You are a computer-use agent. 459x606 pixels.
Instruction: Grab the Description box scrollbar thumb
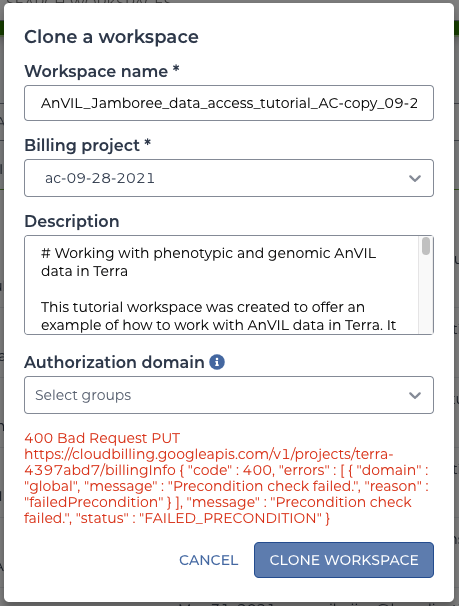point(426,246)
